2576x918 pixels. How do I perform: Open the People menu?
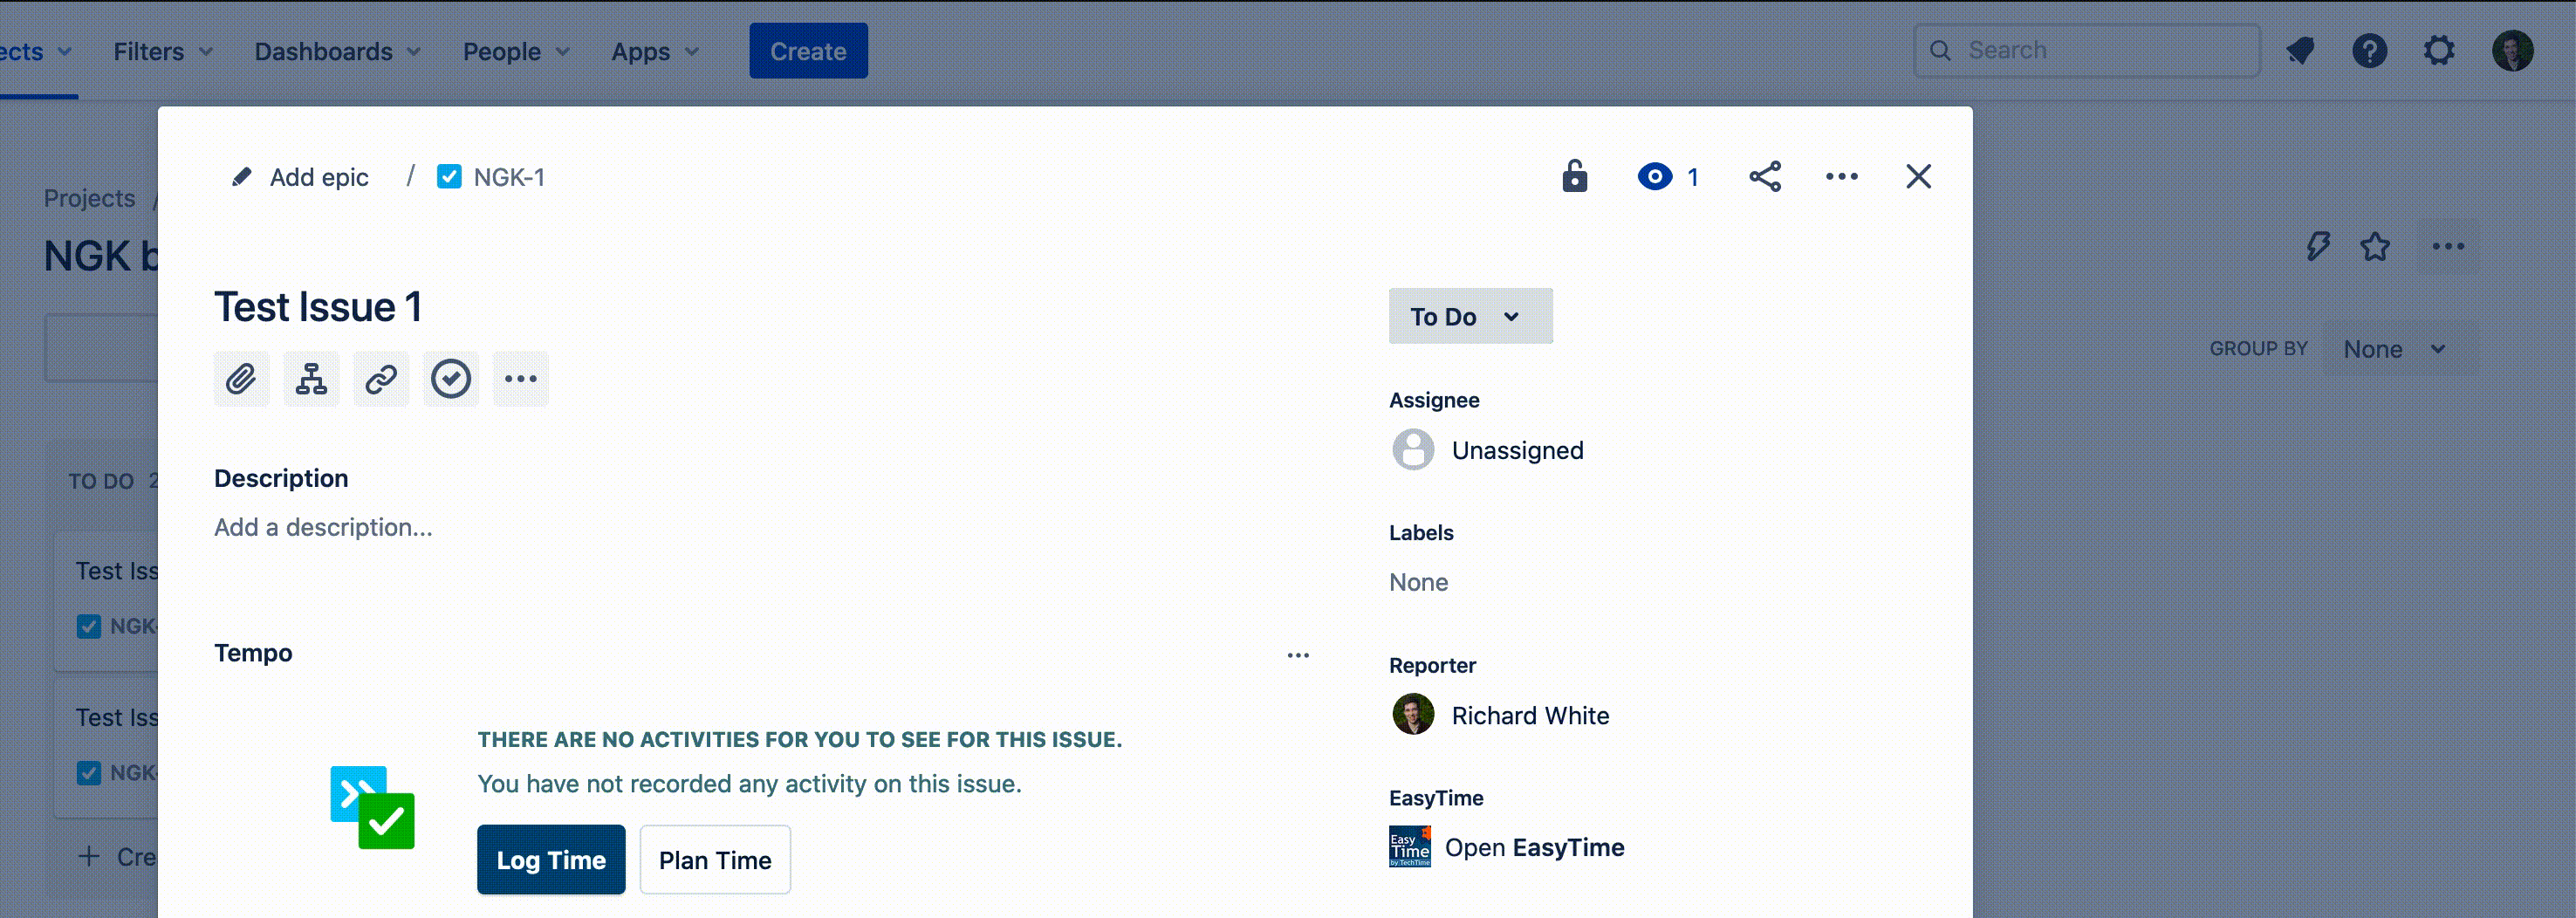click(515, 51)
